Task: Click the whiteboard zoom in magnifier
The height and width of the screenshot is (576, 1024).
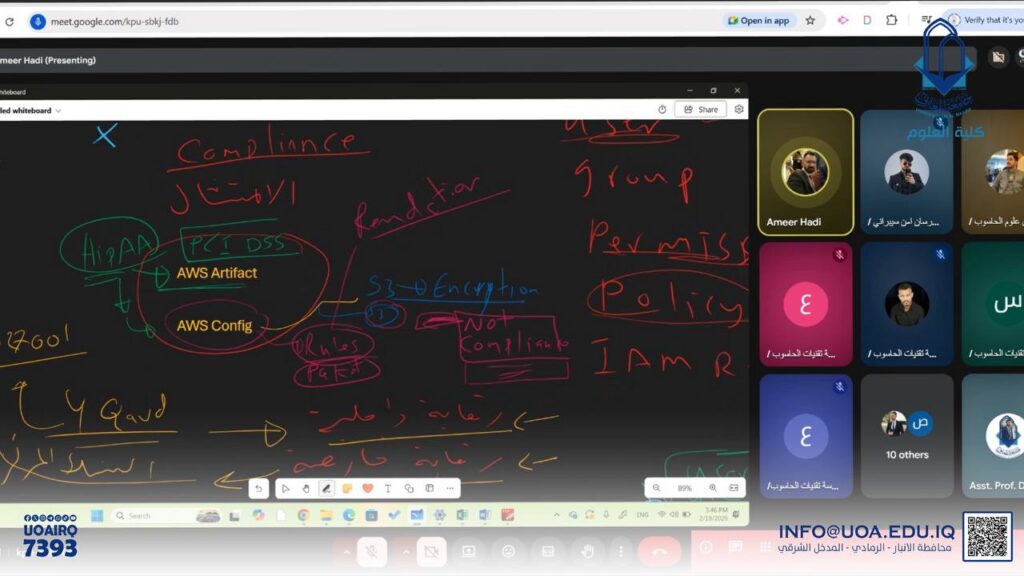Action: [x=713, y=488]
